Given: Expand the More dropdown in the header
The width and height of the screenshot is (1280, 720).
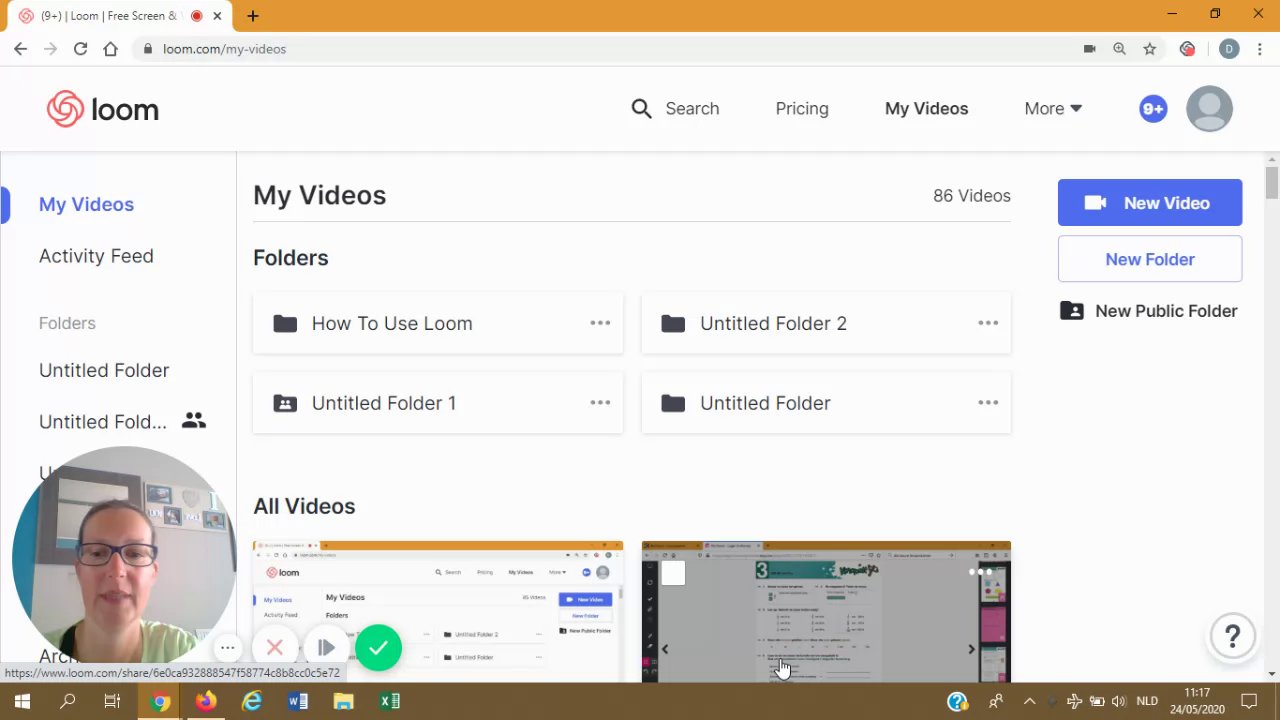Looking at the screenshot, I should click(x=1053, y=108).
